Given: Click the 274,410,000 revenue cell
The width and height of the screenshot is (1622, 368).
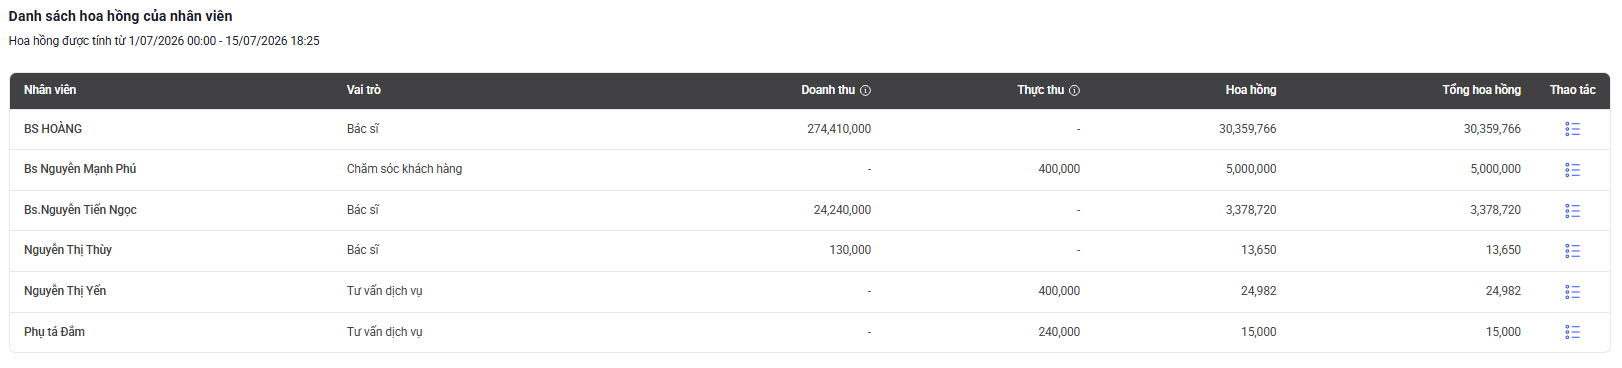Looking at the screenshot, I should click(x=839, y=129).
